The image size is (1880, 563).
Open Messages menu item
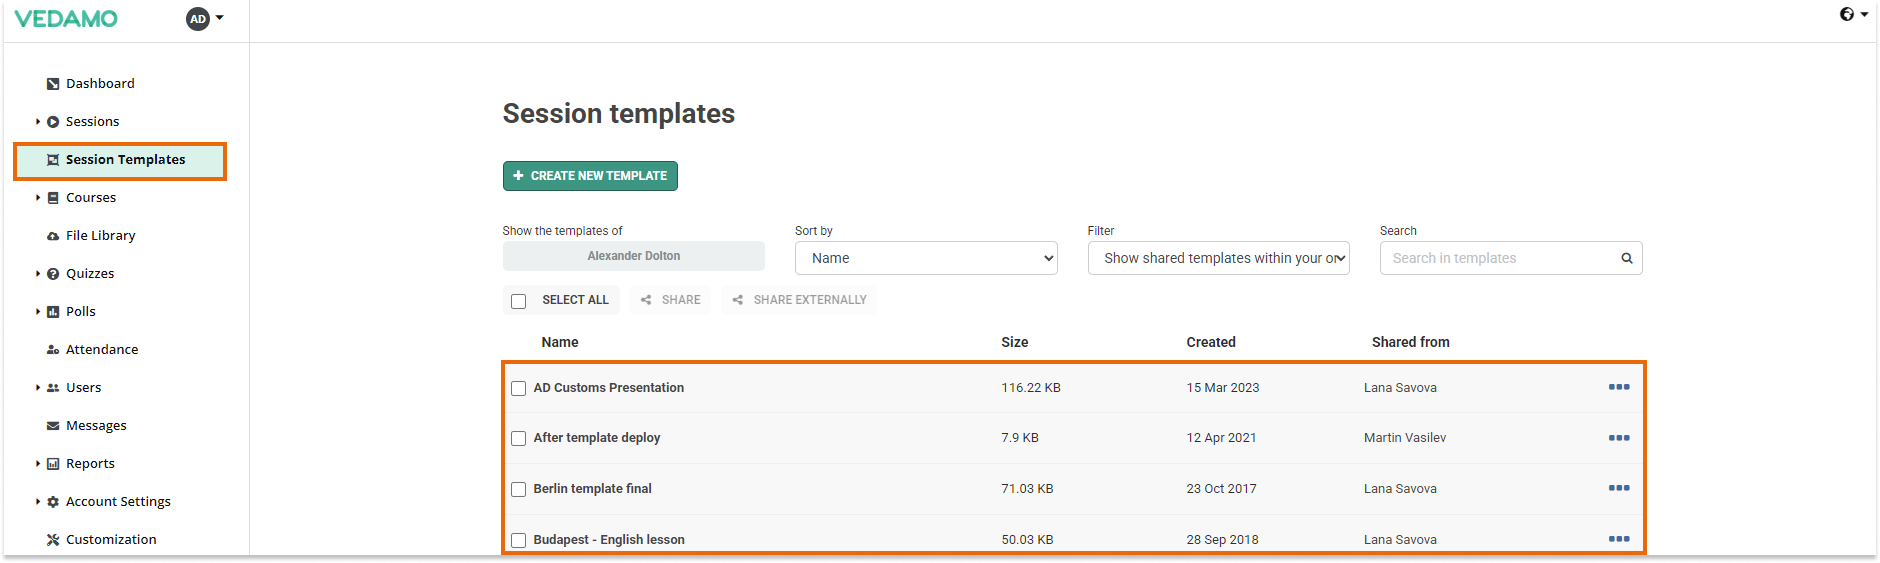pos(96,426)
